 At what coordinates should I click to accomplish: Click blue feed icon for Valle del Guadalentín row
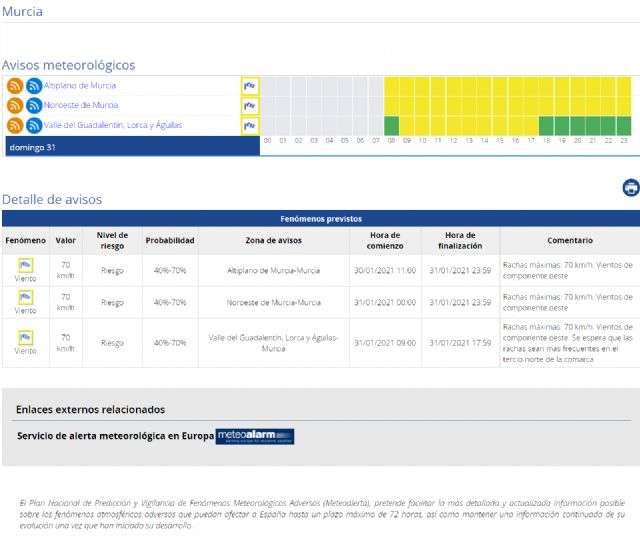coord(34,125)
